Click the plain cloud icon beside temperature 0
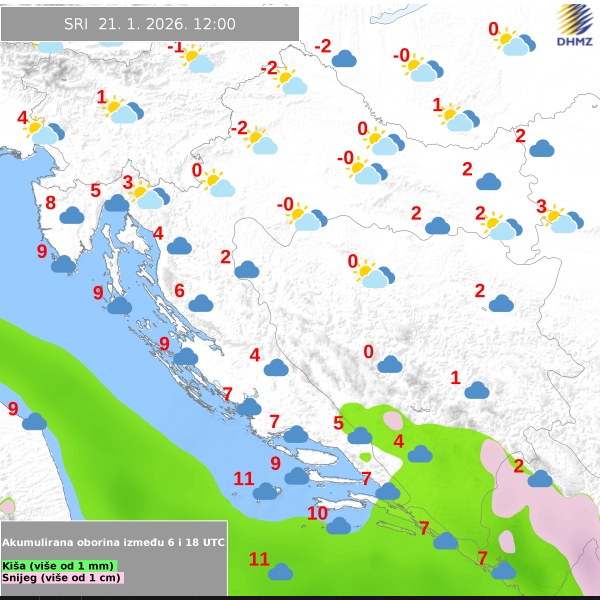The image size is (600, 600). point(389,364)
